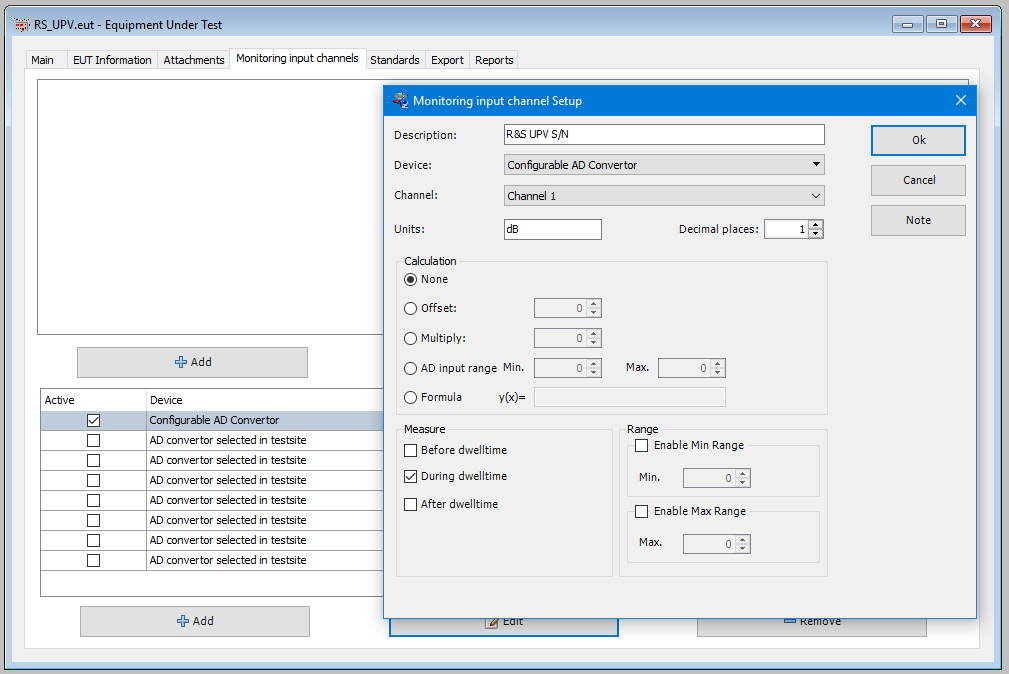Click the Edit button behind the dialog

tap(504, 627)
